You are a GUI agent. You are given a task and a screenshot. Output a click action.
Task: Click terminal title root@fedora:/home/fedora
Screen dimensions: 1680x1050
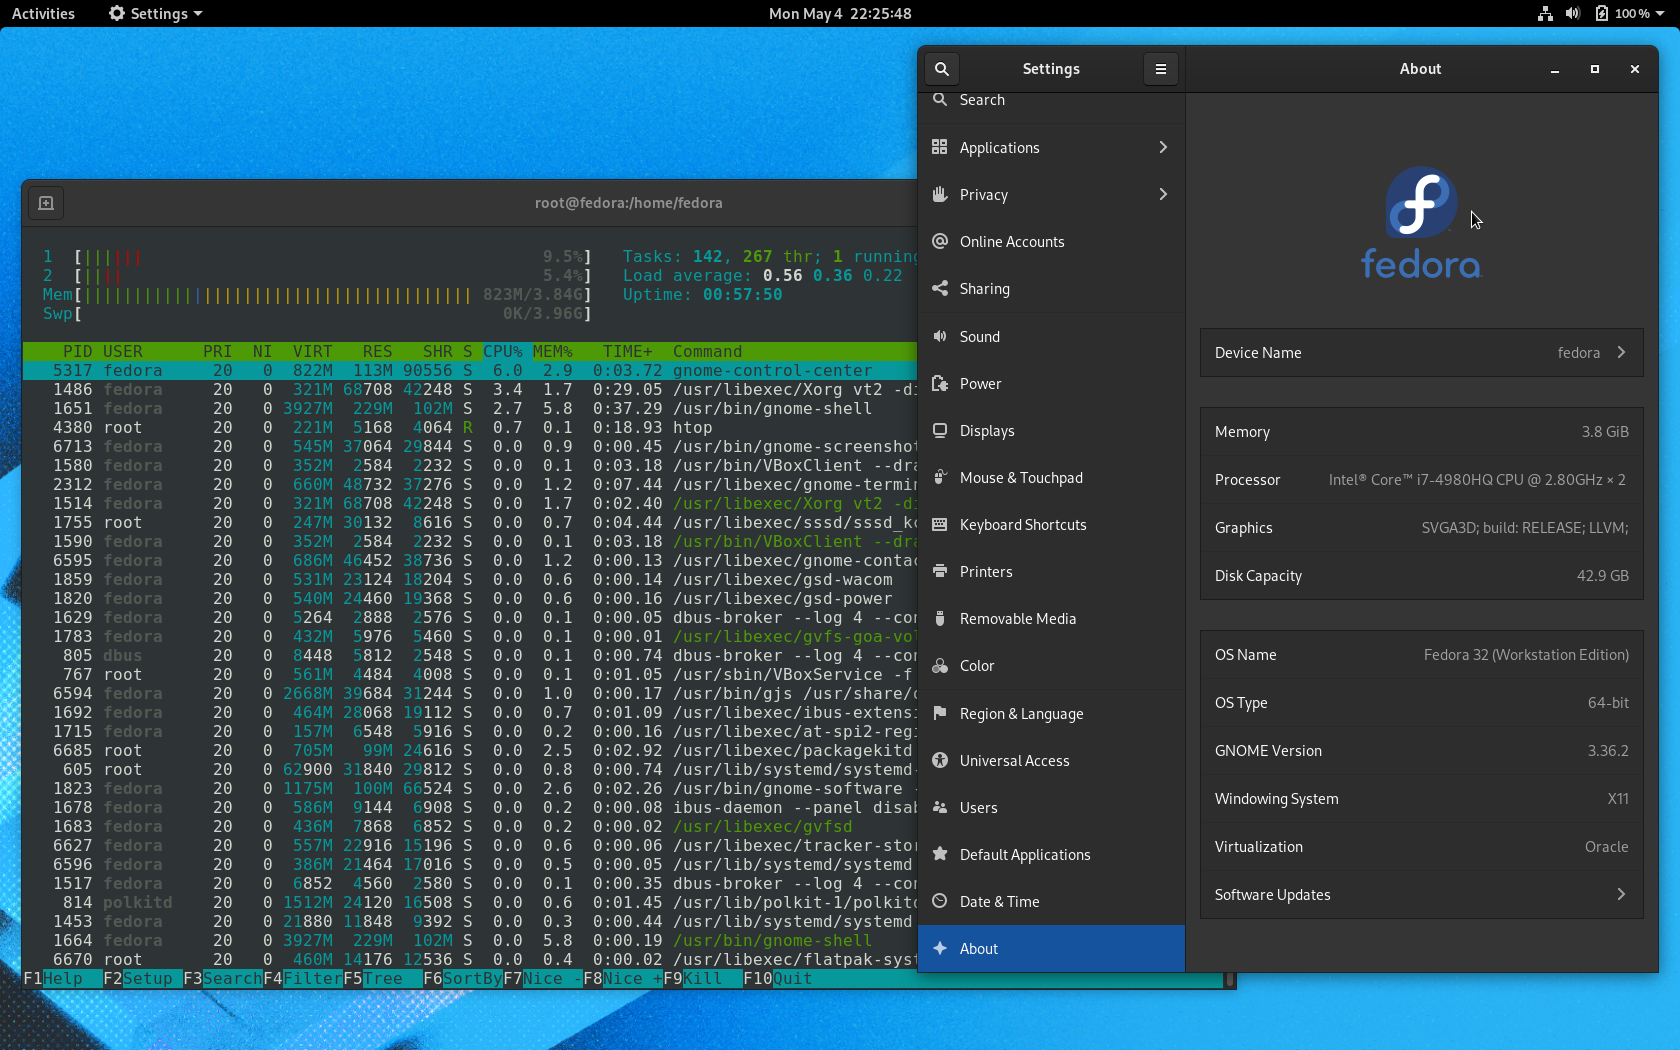coord(628,202)
